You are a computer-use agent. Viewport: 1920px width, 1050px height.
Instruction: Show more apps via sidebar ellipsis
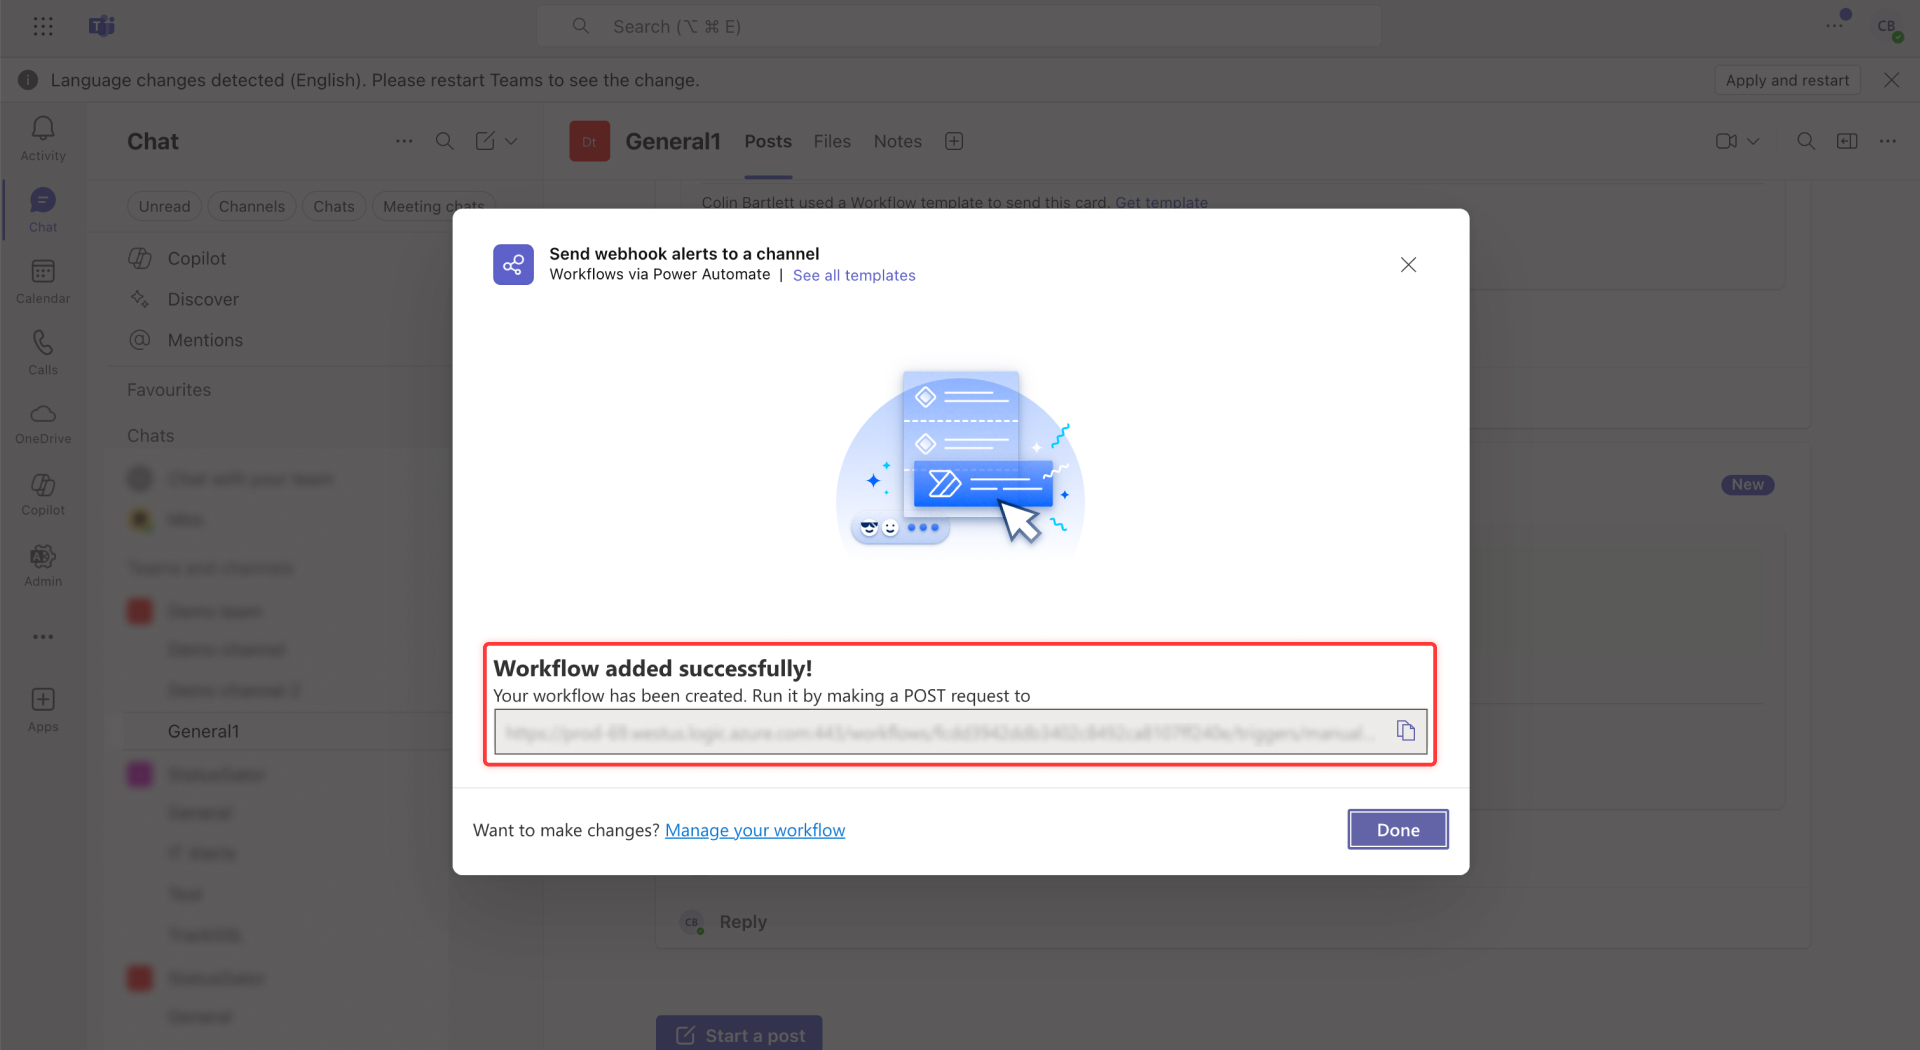coord(43,637)
